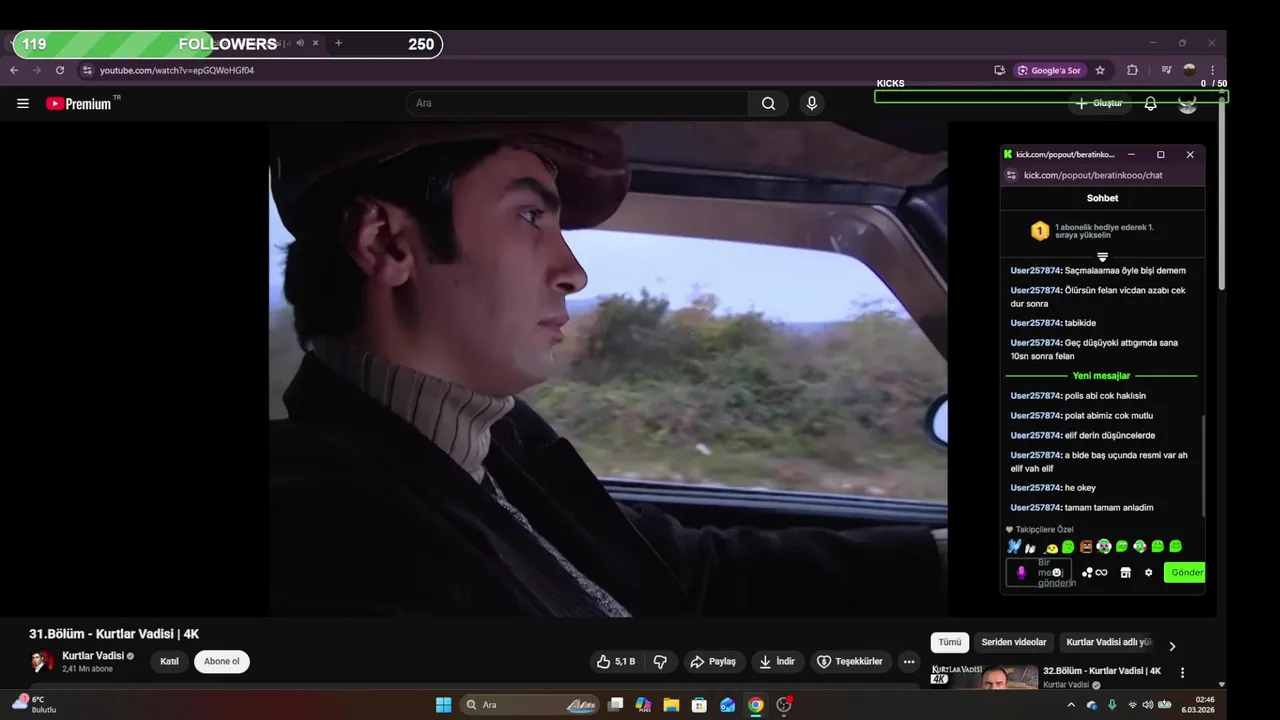
Task: Insert the blue wings emote
Action: click(x=1014, y=547)
